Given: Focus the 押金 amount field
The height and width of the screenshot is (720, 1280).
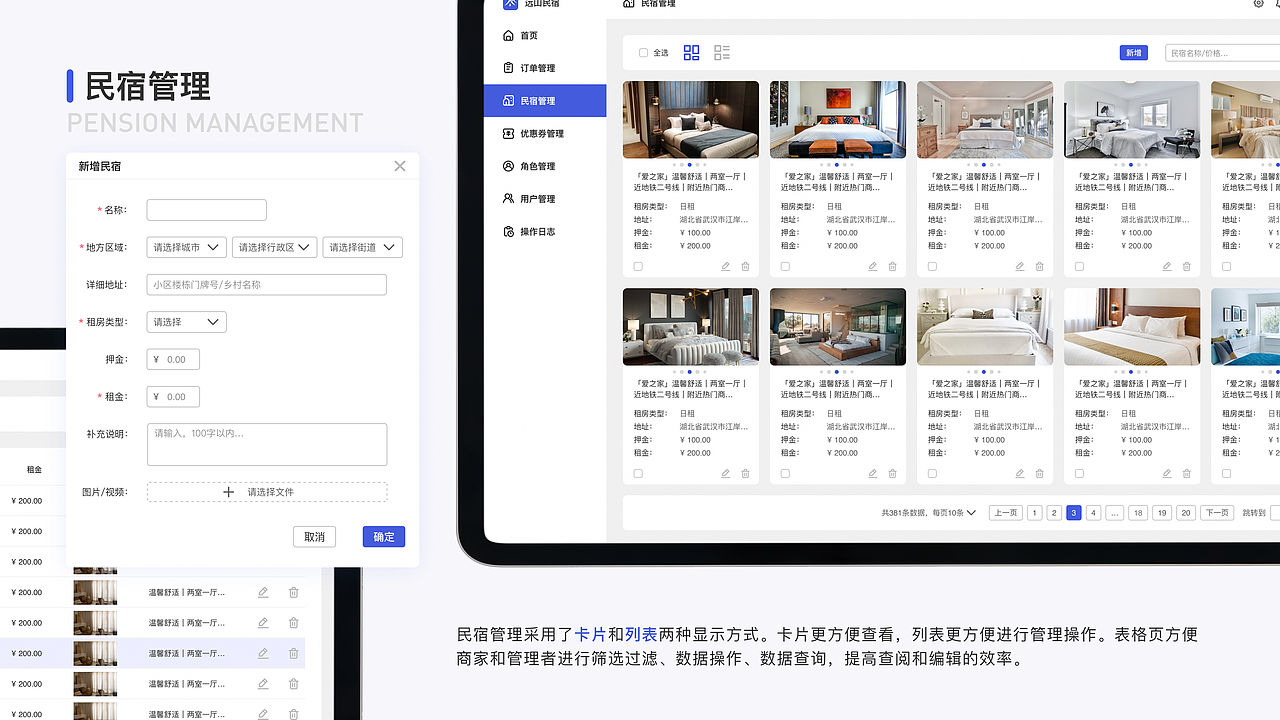Looking at the screenshot, I should [173, 359].
